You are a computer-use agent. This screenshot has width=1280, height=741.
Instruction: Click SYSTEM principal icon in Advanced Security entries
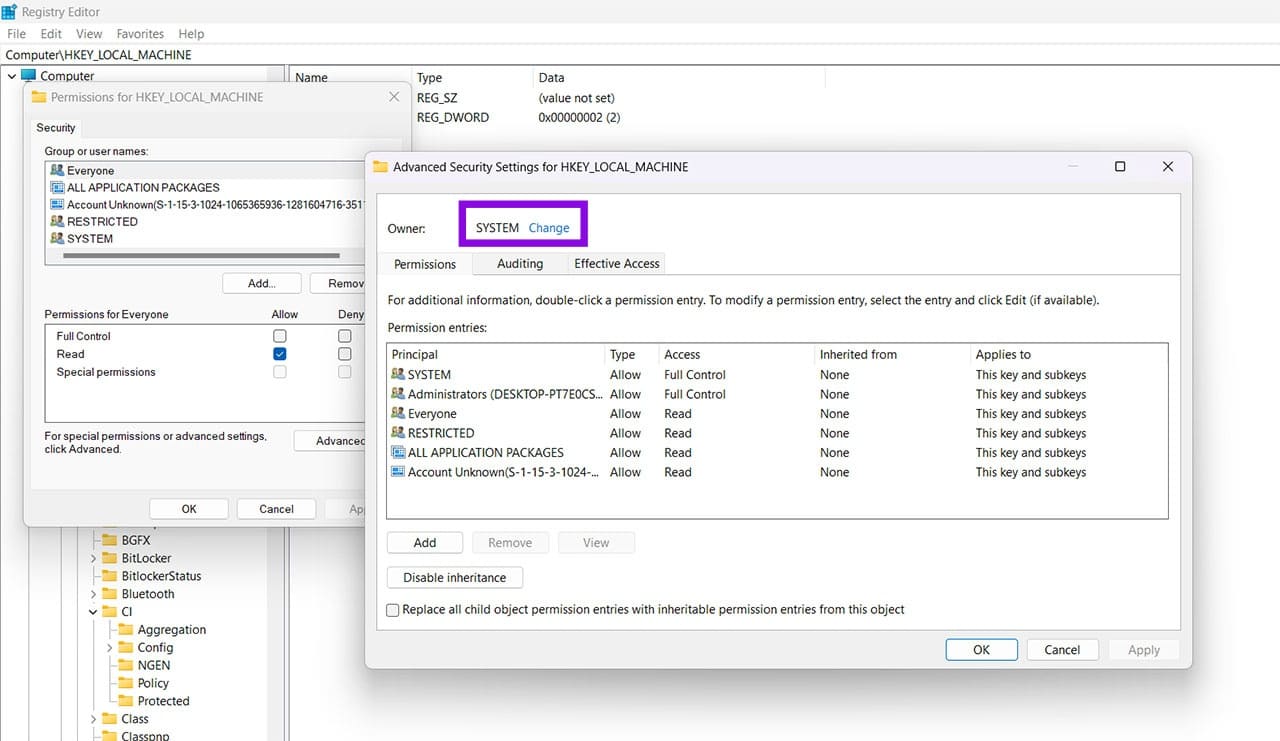[x=398, y=375]
